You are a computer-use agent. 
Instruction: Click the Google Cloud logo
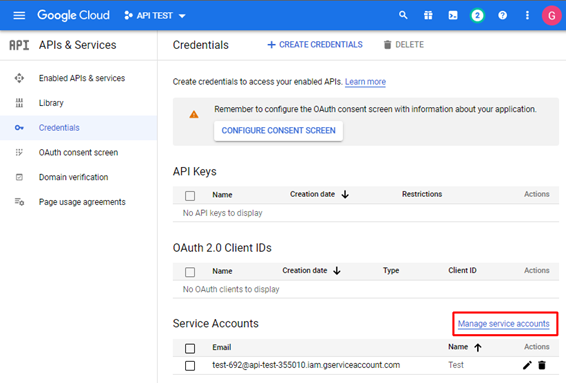tap(73, 16)
